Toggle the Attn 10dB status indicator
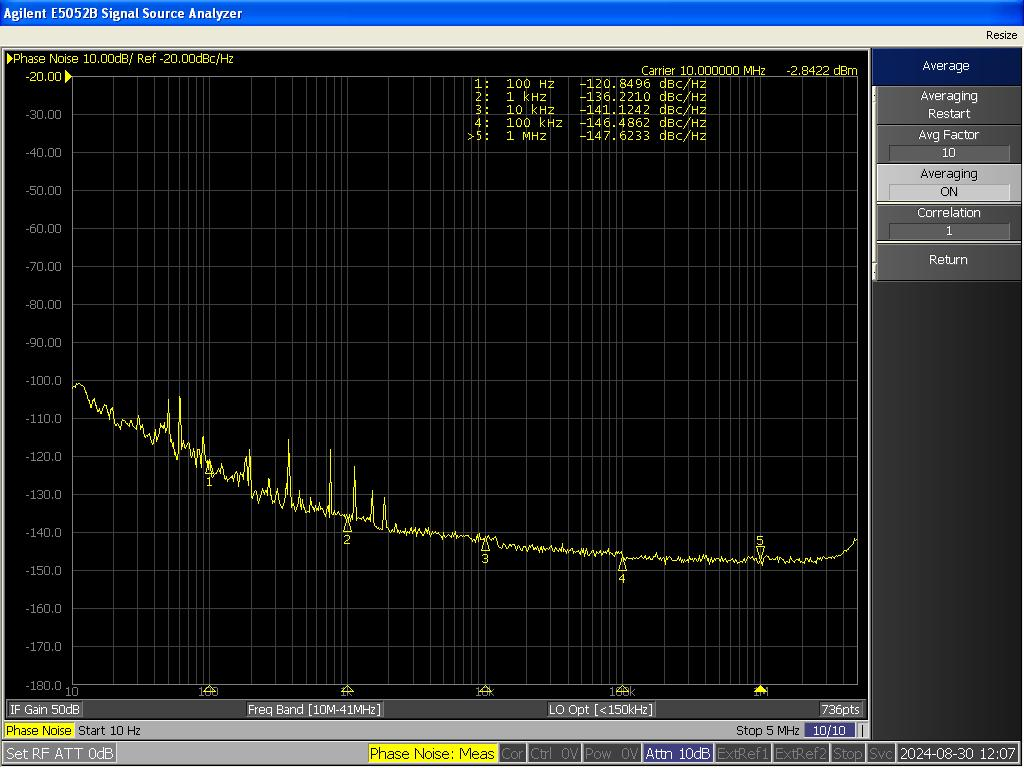The width and height of the screenshot is (1024, 768). tap(678, 753)
